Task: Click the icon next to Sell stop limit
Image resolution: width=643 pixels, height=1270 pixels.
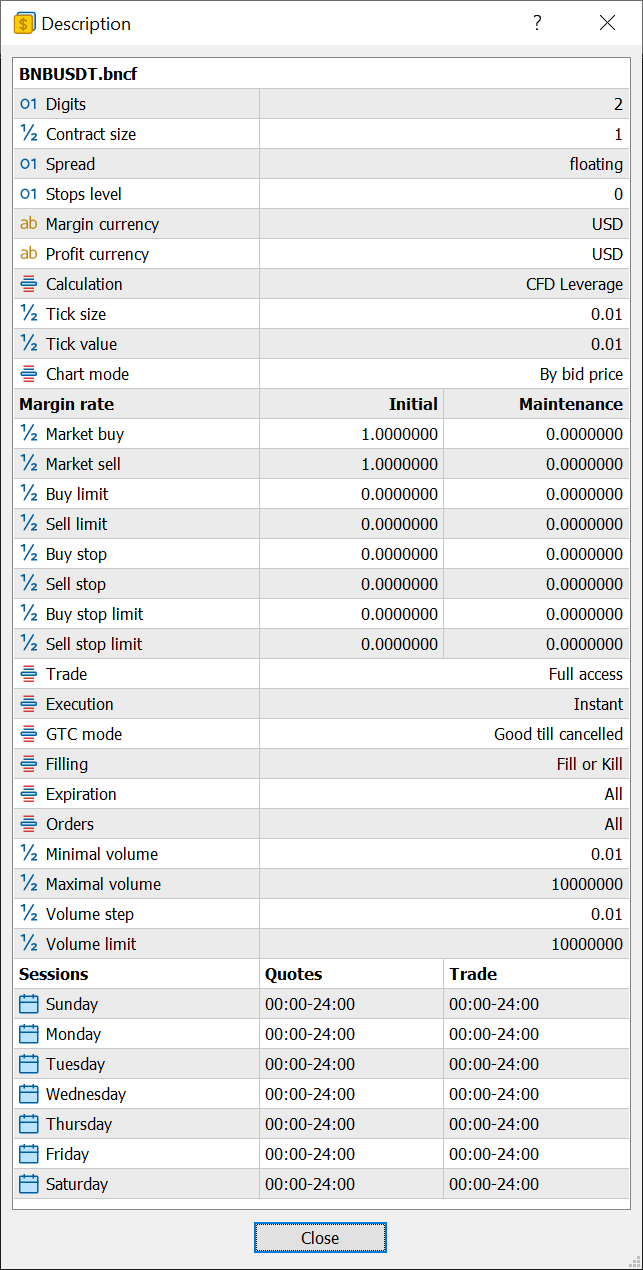Action: point(28,644)
